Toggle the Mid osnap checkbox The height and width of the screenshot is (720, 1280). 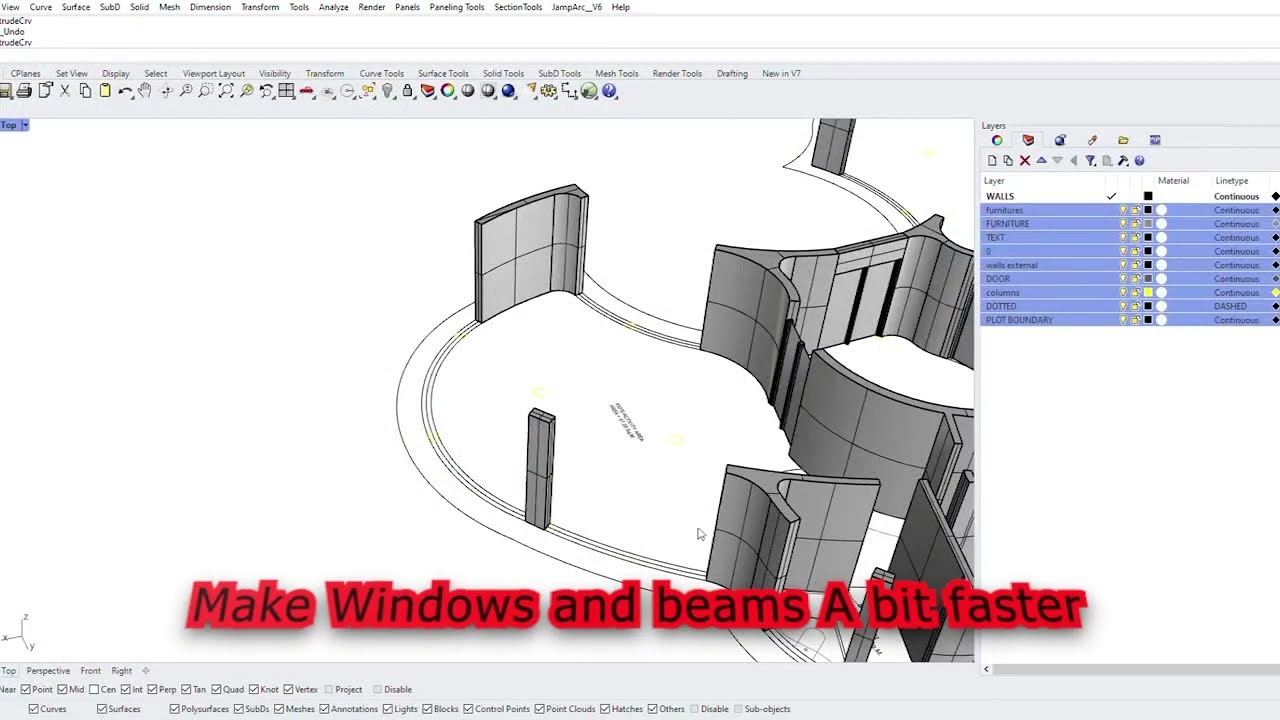coord(63,689)
